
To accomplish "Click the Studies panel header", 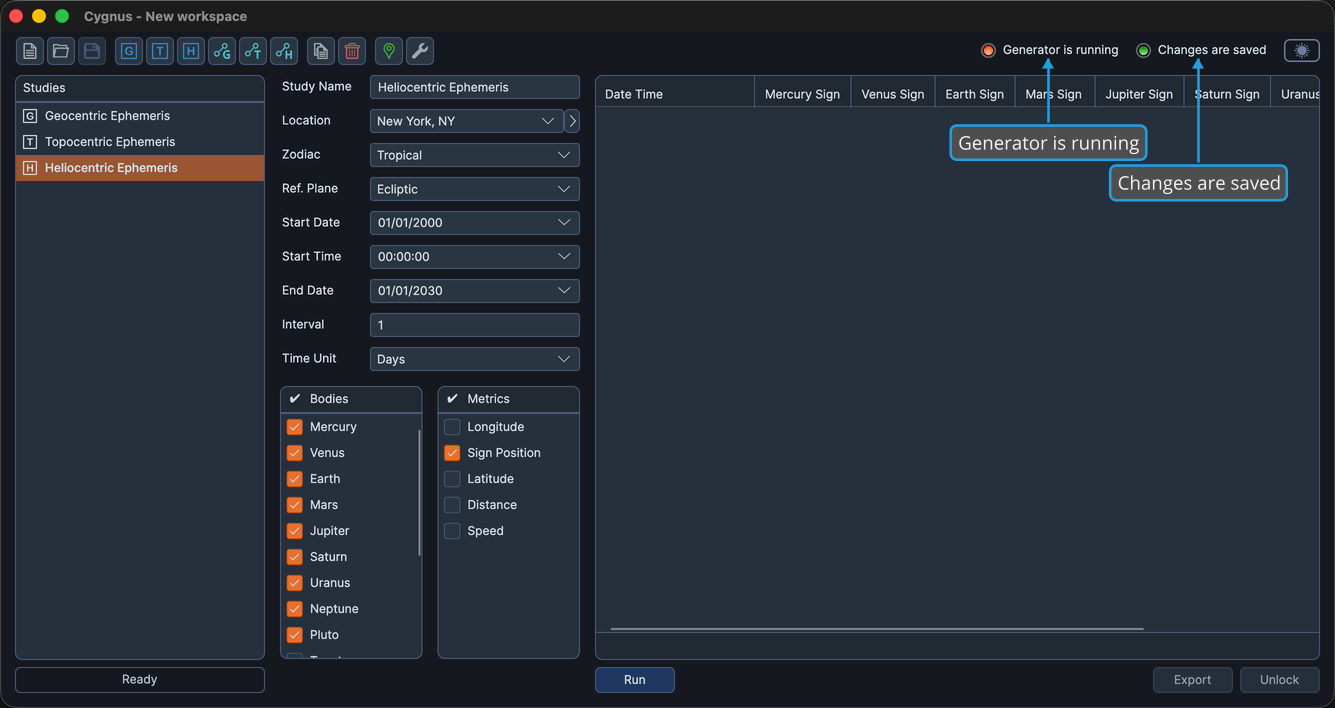I will [x=140, y=88].
